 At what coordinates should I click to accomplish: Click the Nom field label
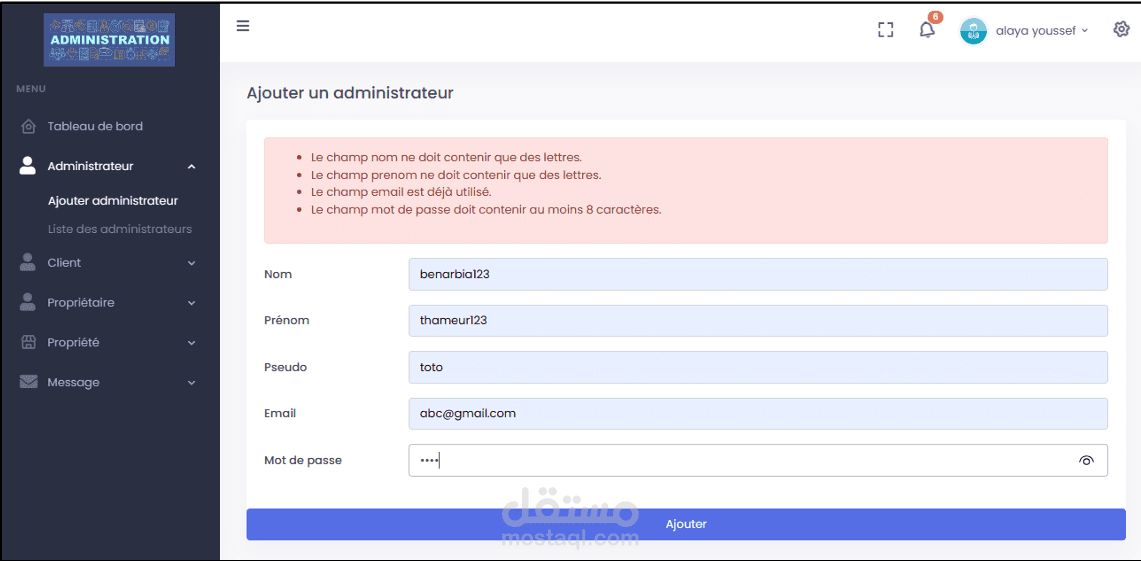[x=277, y=274]
